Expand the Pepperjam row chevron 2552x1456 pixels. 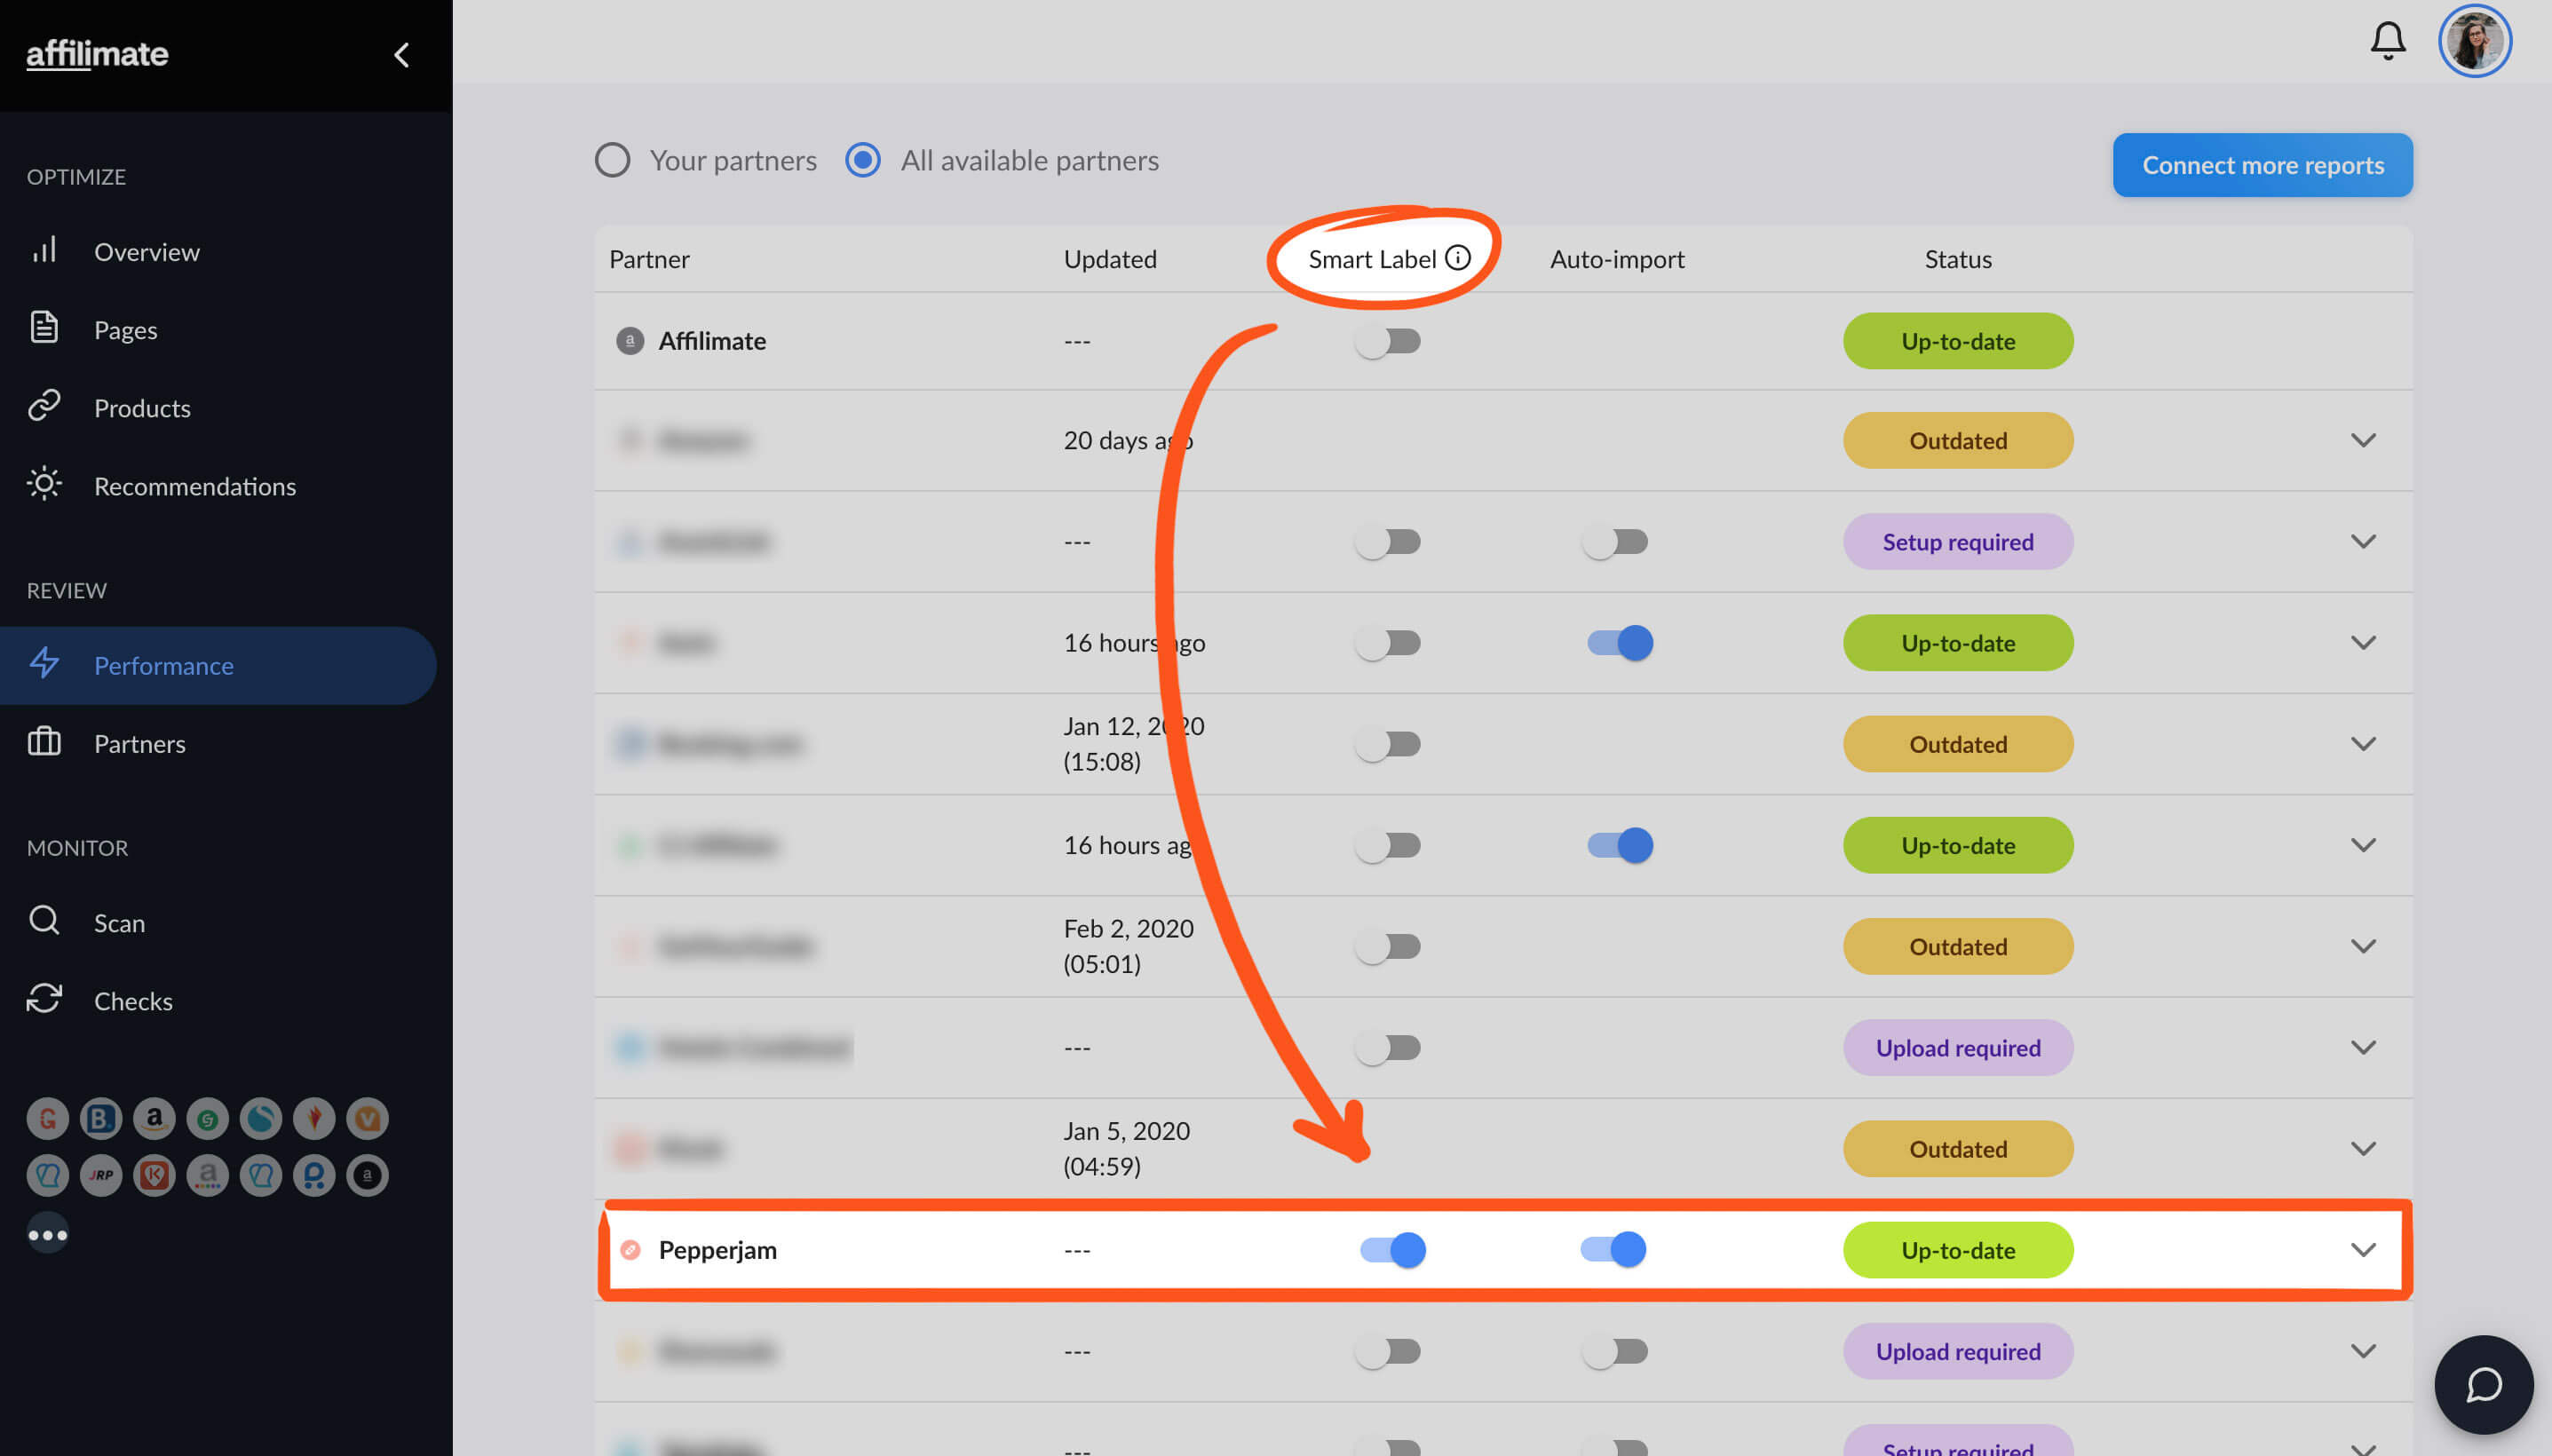[2363, 1250]
